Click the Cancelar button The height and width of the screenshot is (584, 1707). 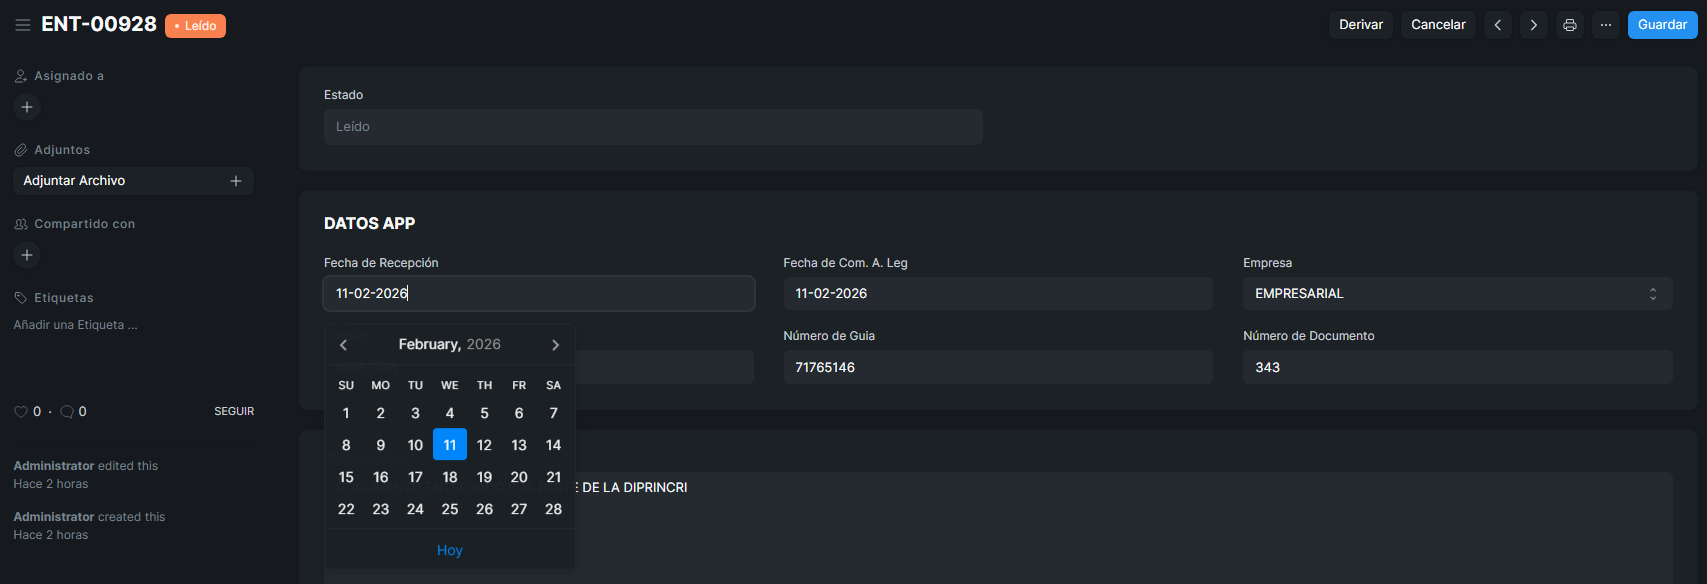tap(1438, 25)
